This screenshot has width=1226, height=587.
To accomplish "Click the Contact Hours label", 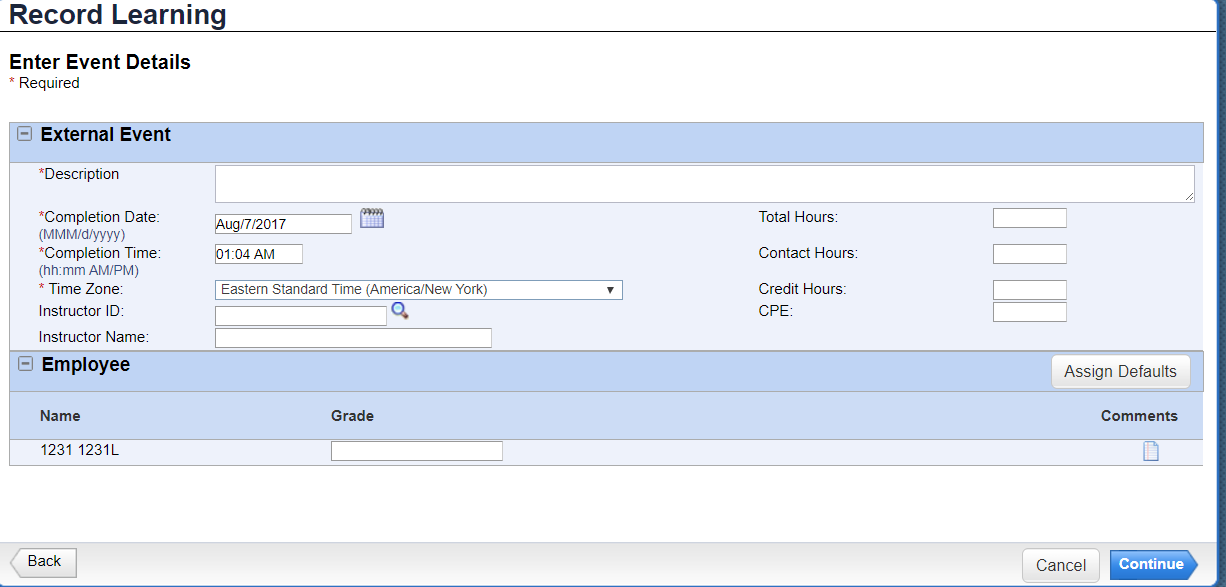I will point(808,253).
